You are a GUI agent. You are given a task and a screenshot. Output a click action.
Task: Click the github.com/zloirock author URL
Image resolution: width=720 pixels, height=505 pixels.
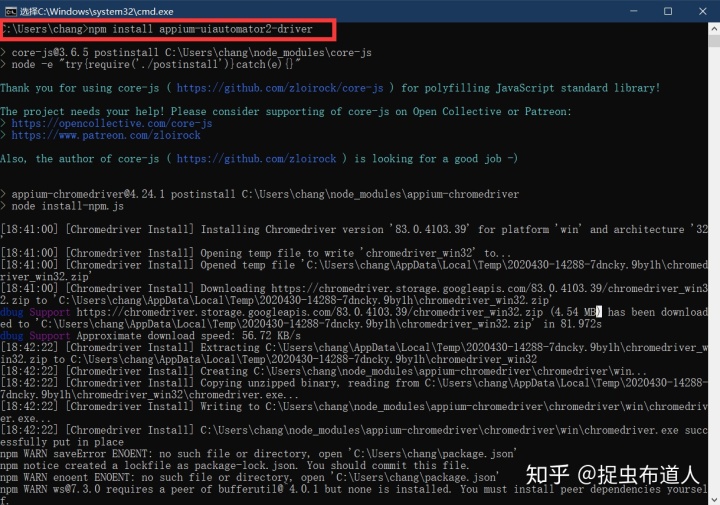(x=256, y=158)
